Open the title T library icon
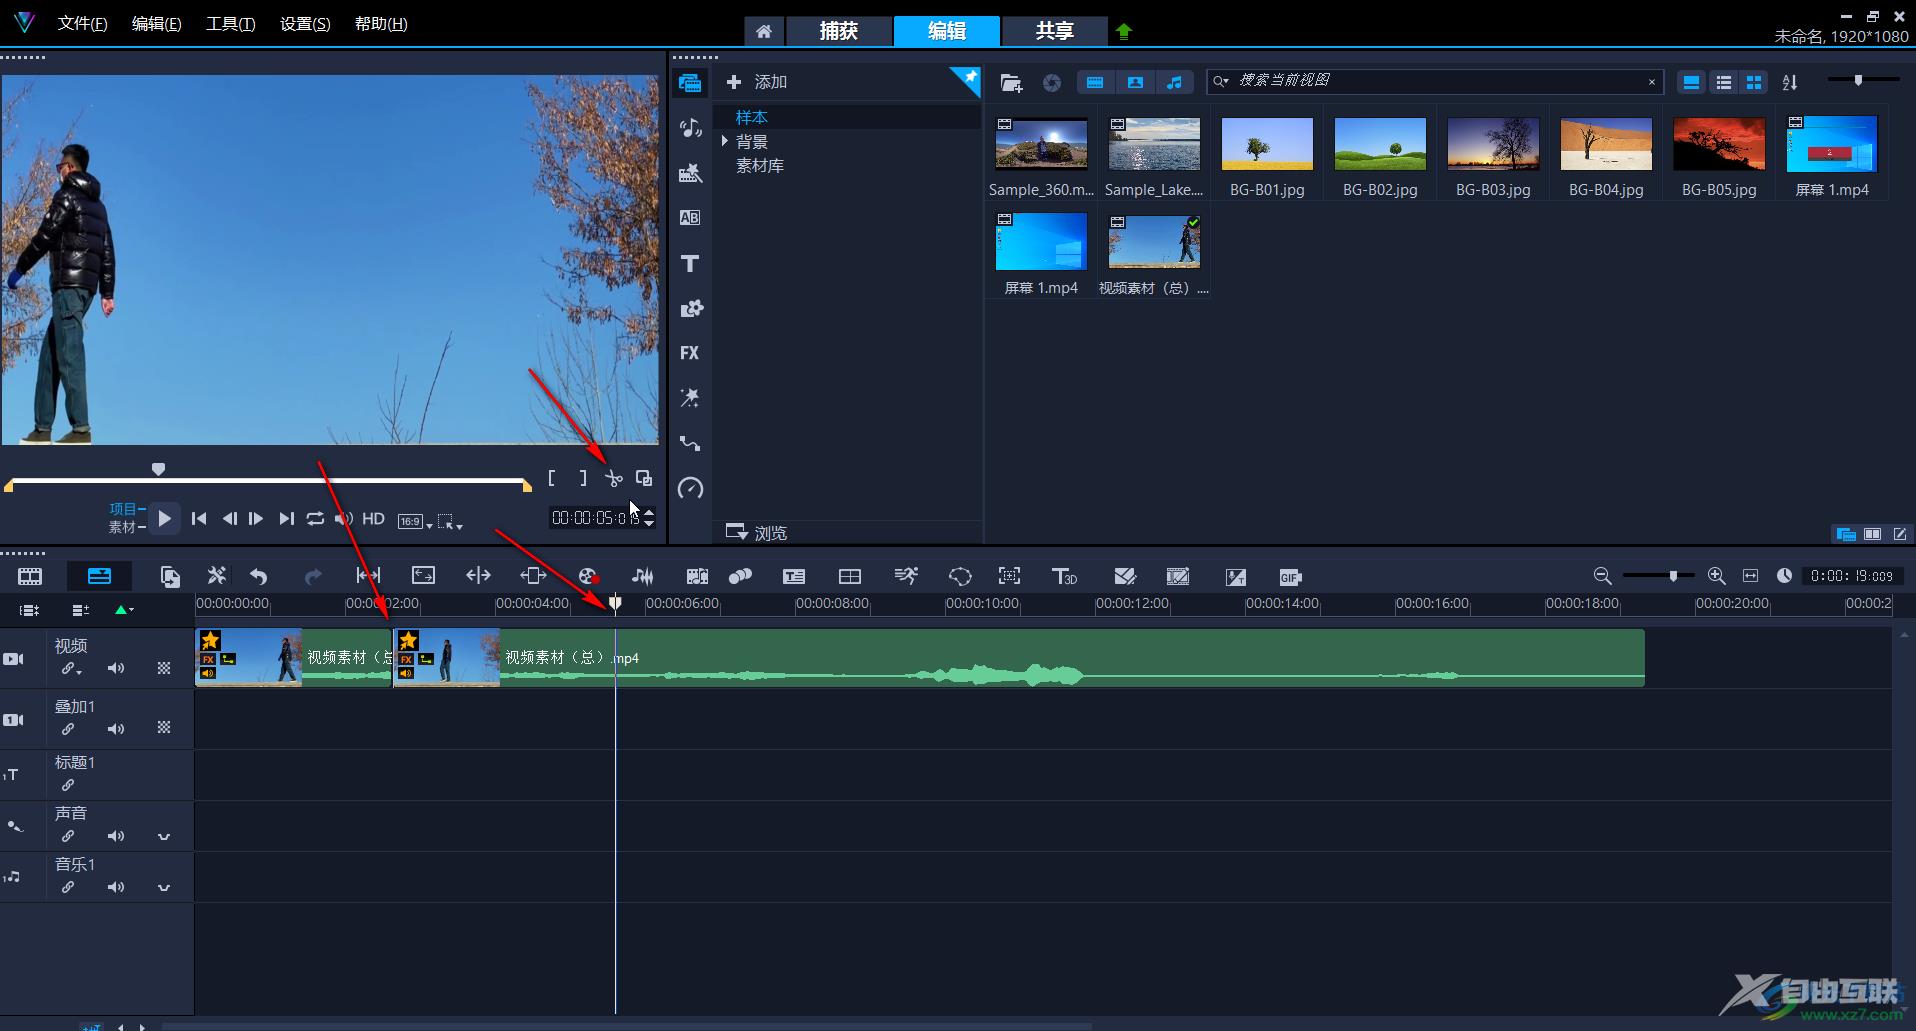1916x1031 pixels. (x=690, y=263)
